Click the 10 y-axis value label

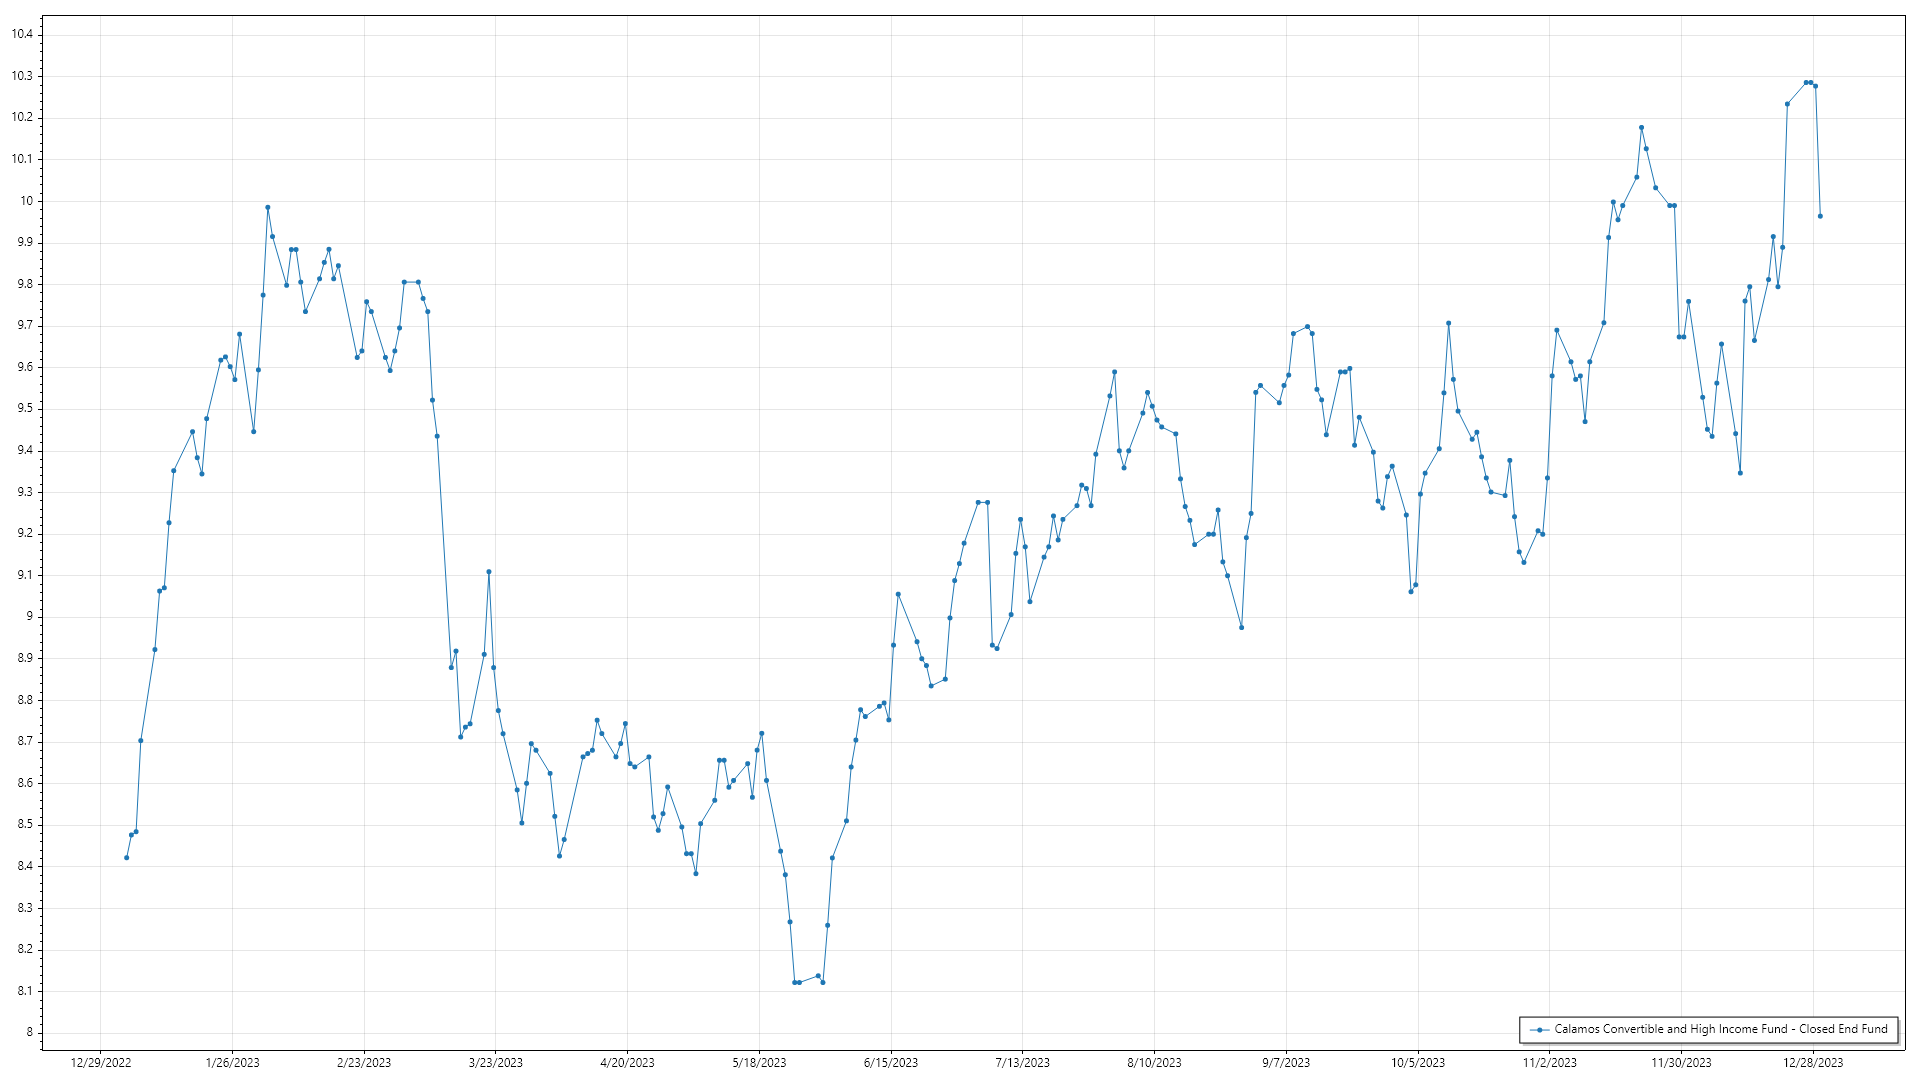point(27,201)
